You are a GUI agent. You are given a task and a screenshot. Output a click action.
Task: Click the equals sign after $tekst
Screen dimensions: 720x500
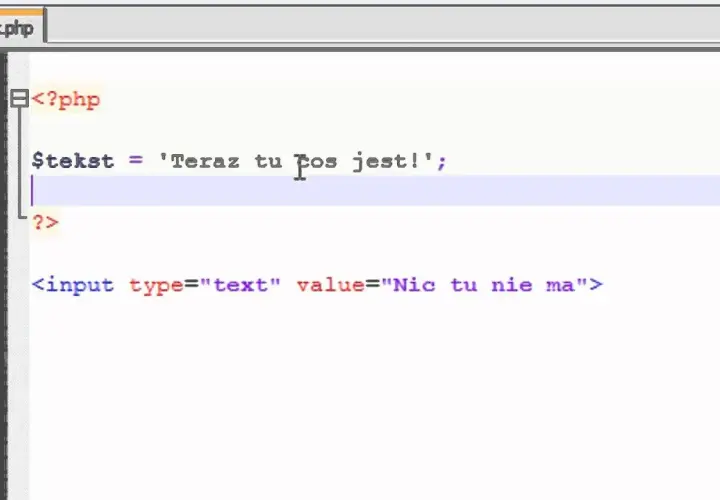pyautogui.click(x=136, y=161)
